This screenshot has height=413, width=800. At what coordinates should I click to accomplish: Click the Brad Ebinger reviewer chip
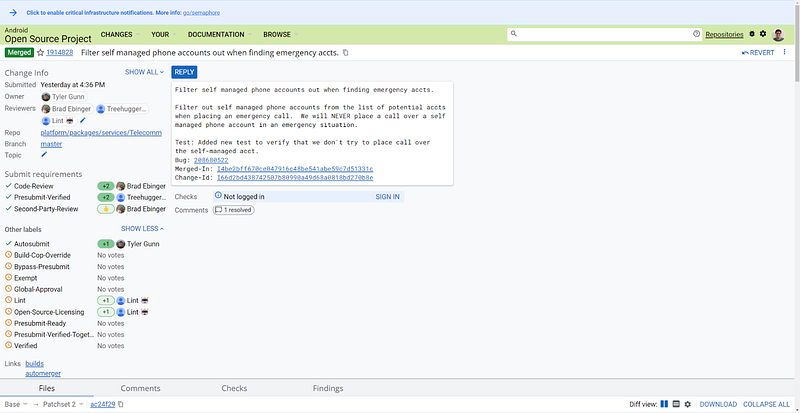pyautogui.click(x=67, y=109)
